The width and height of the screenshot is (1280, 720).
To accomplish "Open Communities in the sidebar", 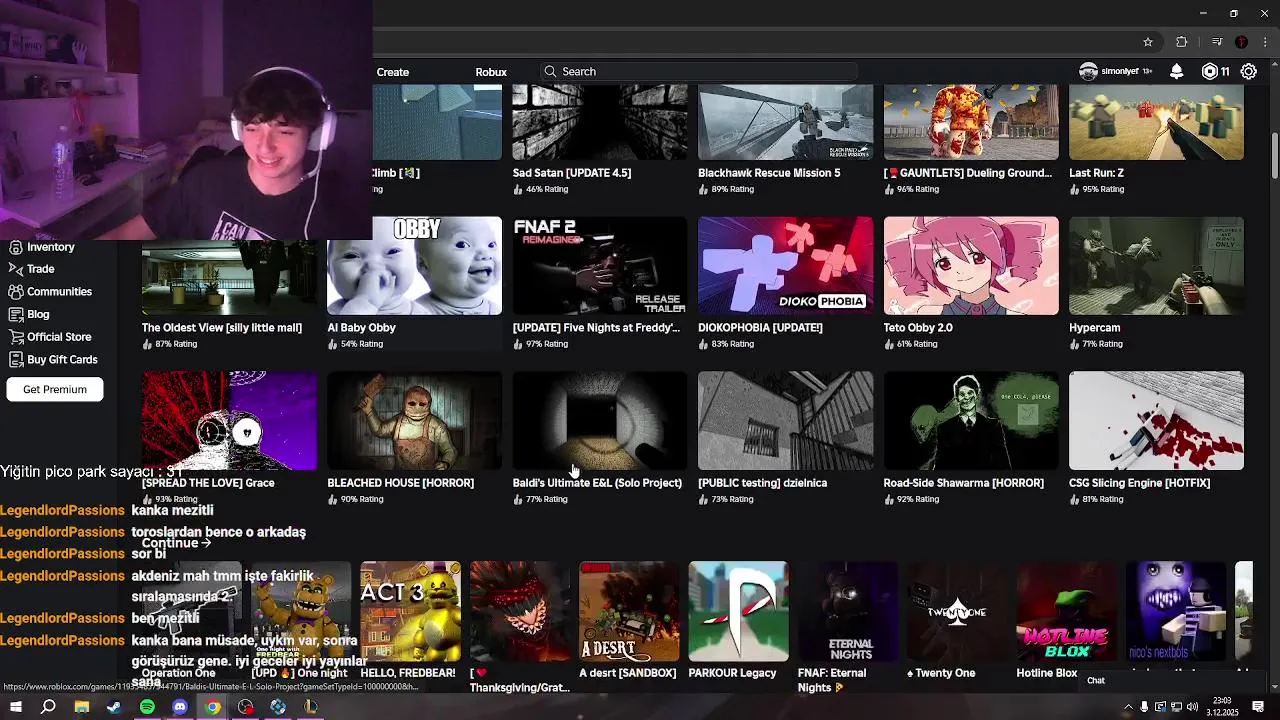I will tap(59, 292).
